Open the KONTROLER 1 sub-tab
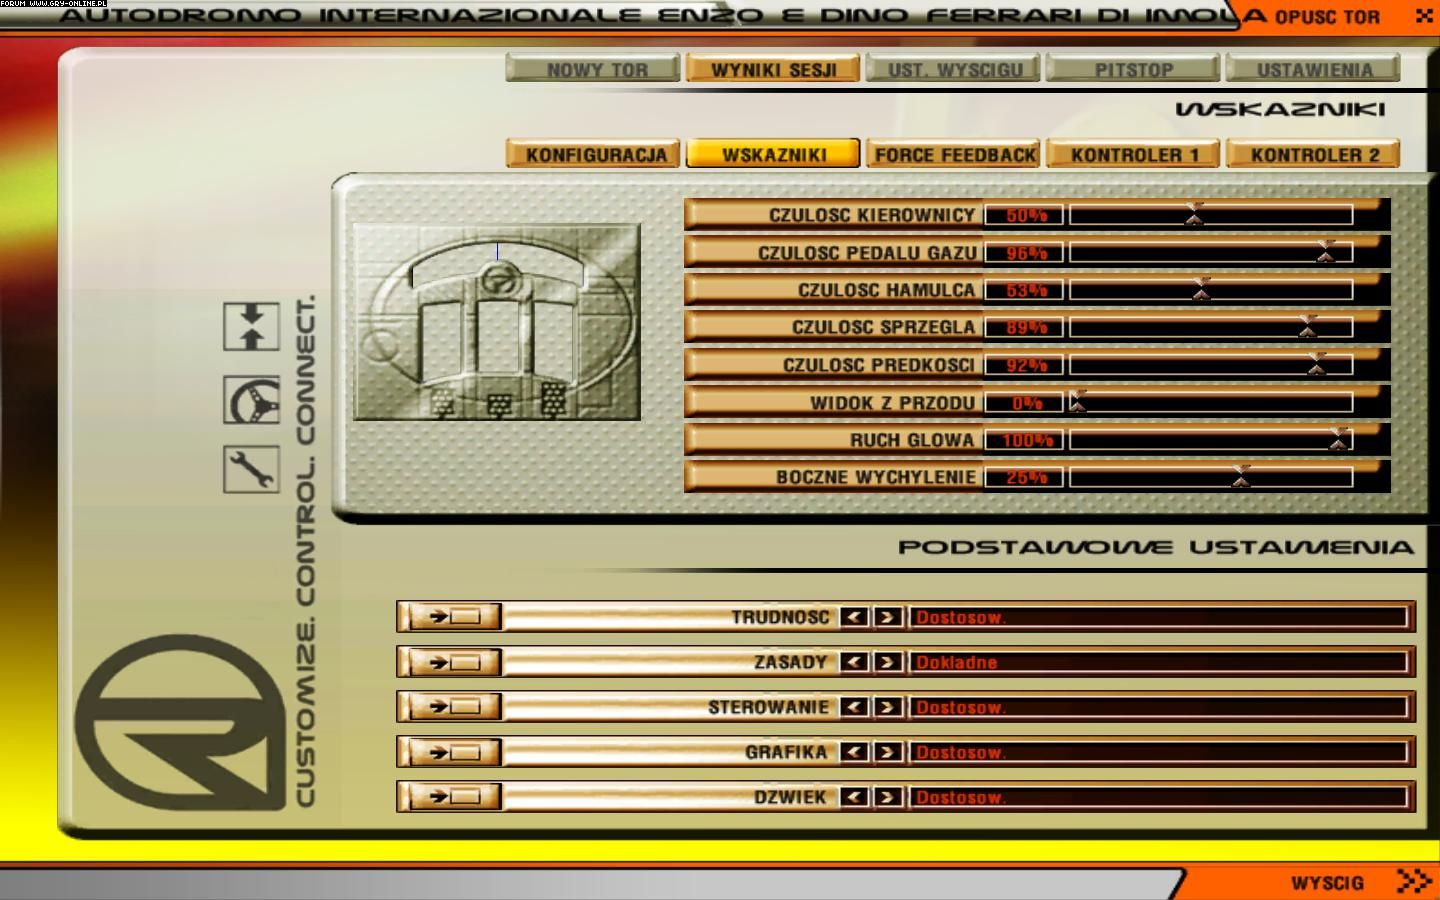Screen dimensions: 1440x900 point(1133,154)
